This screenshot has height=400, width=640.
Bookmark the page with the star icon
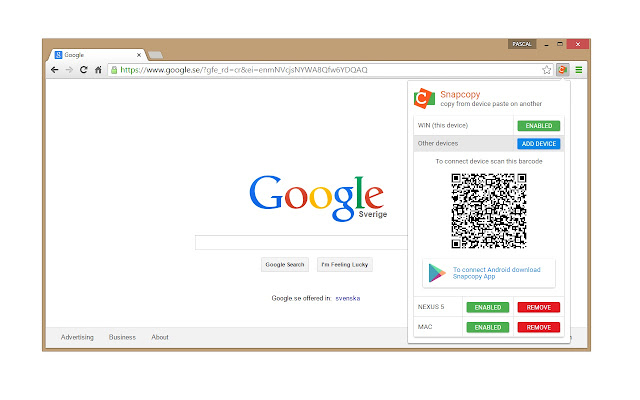(547, 70)
